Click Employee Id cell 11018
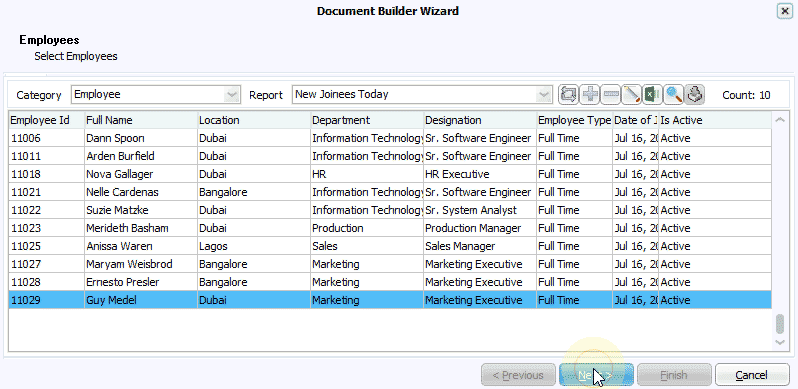The image size is (798, 389). point(46,174)
